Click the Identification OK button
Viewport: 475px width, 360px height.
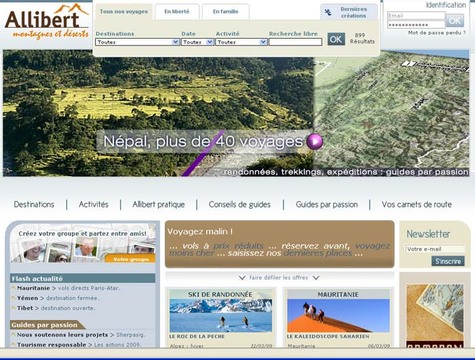point(455,21)
